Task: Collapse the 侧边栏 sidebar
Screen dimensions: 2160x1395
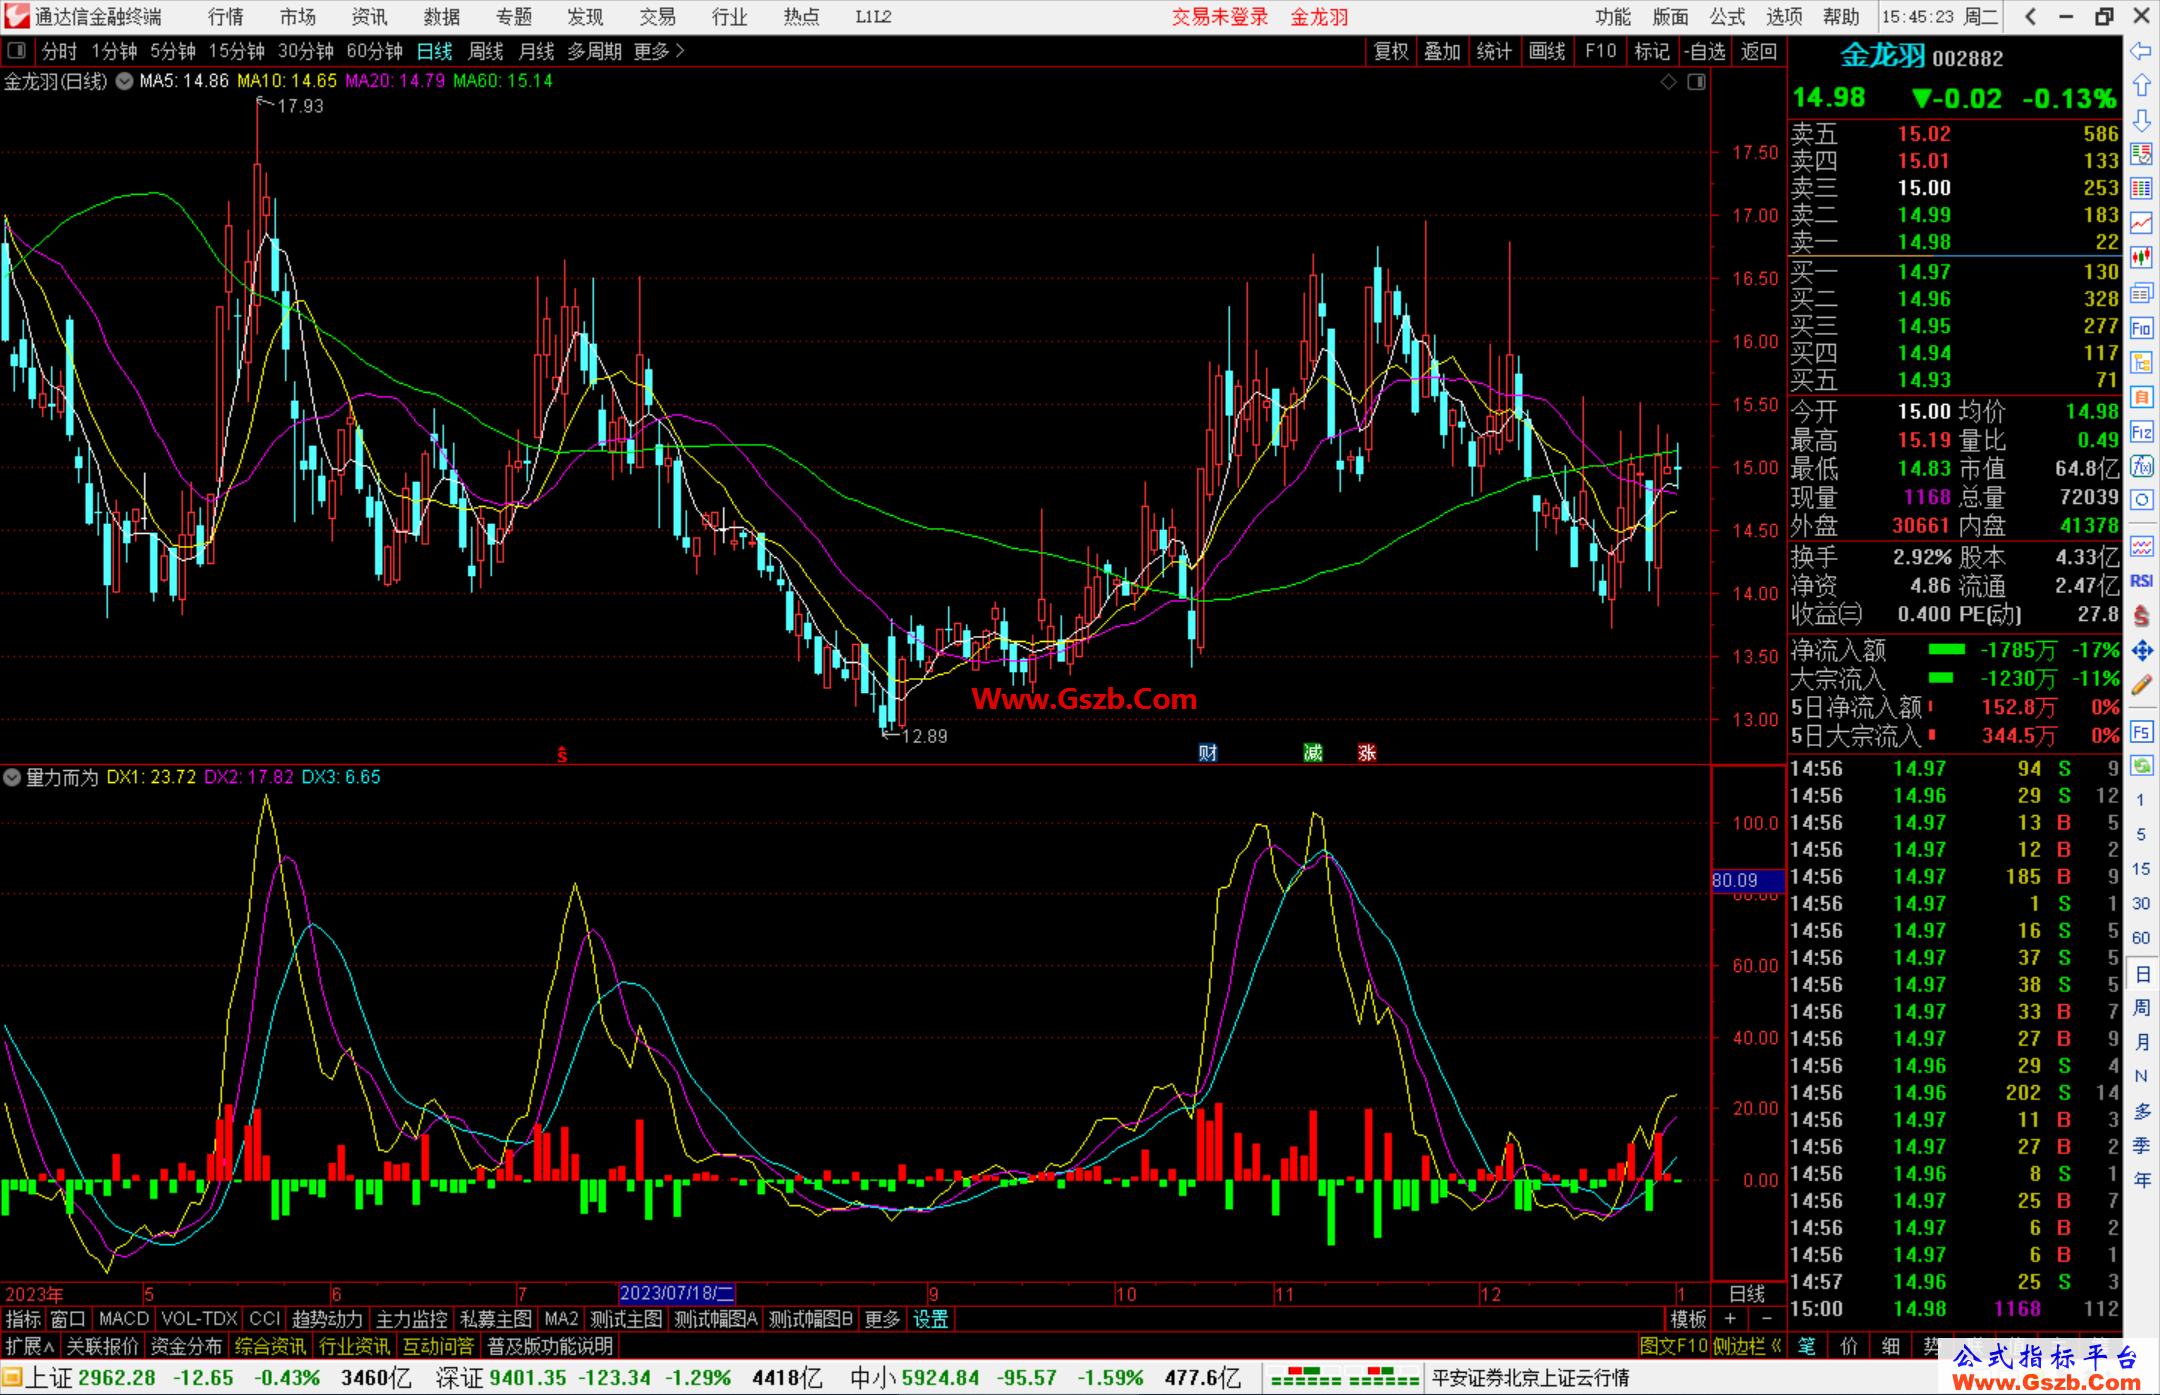Action: click(1747, 1346)
